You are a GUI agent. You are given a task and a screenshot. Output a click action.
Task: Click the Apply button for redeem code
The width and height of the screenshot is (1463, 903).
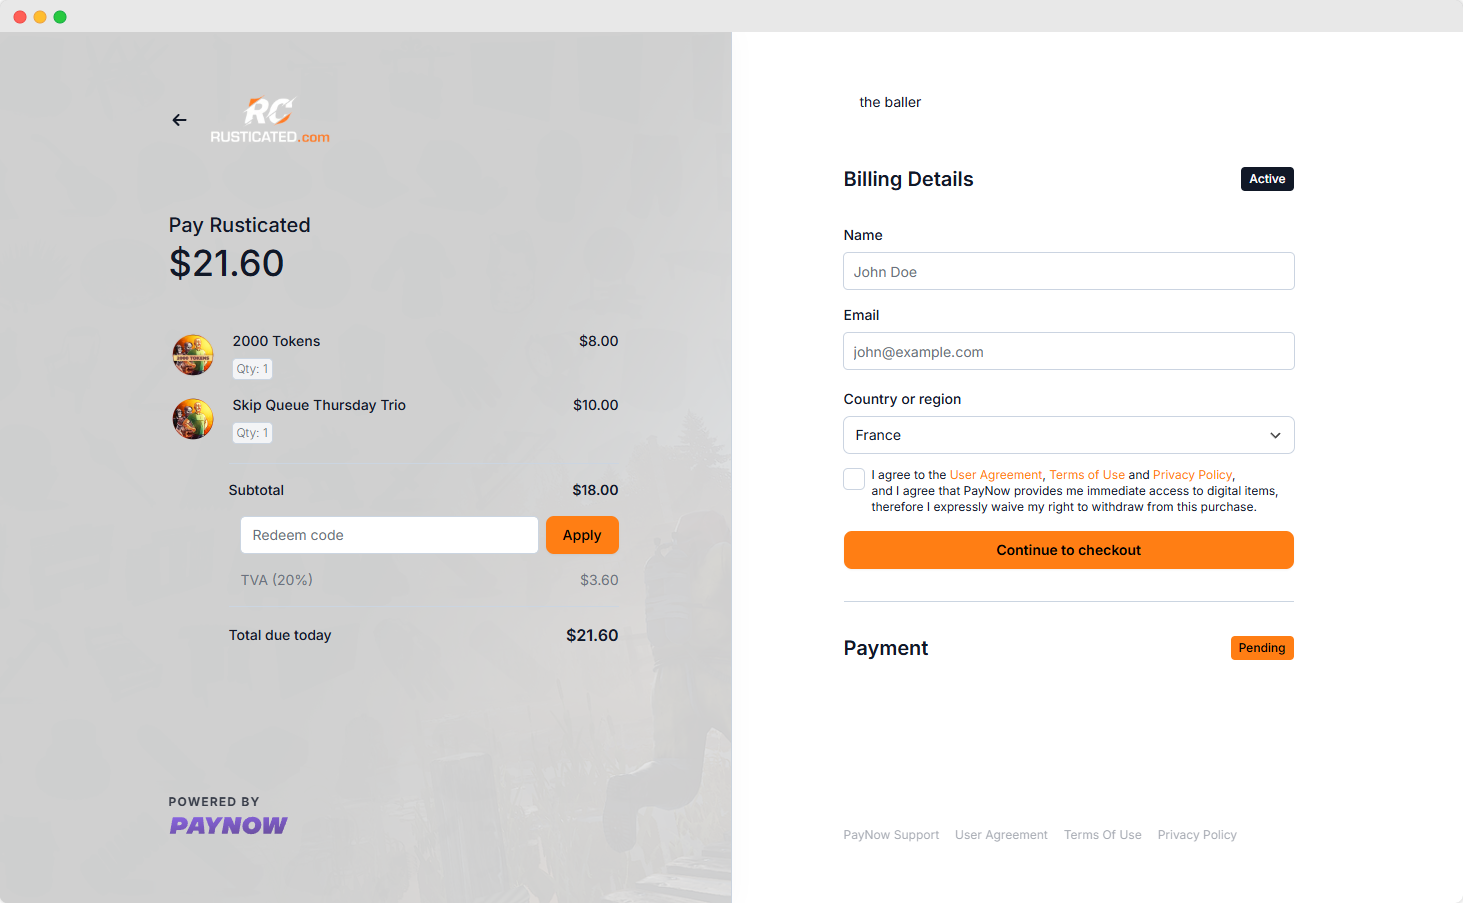point(582,535)
